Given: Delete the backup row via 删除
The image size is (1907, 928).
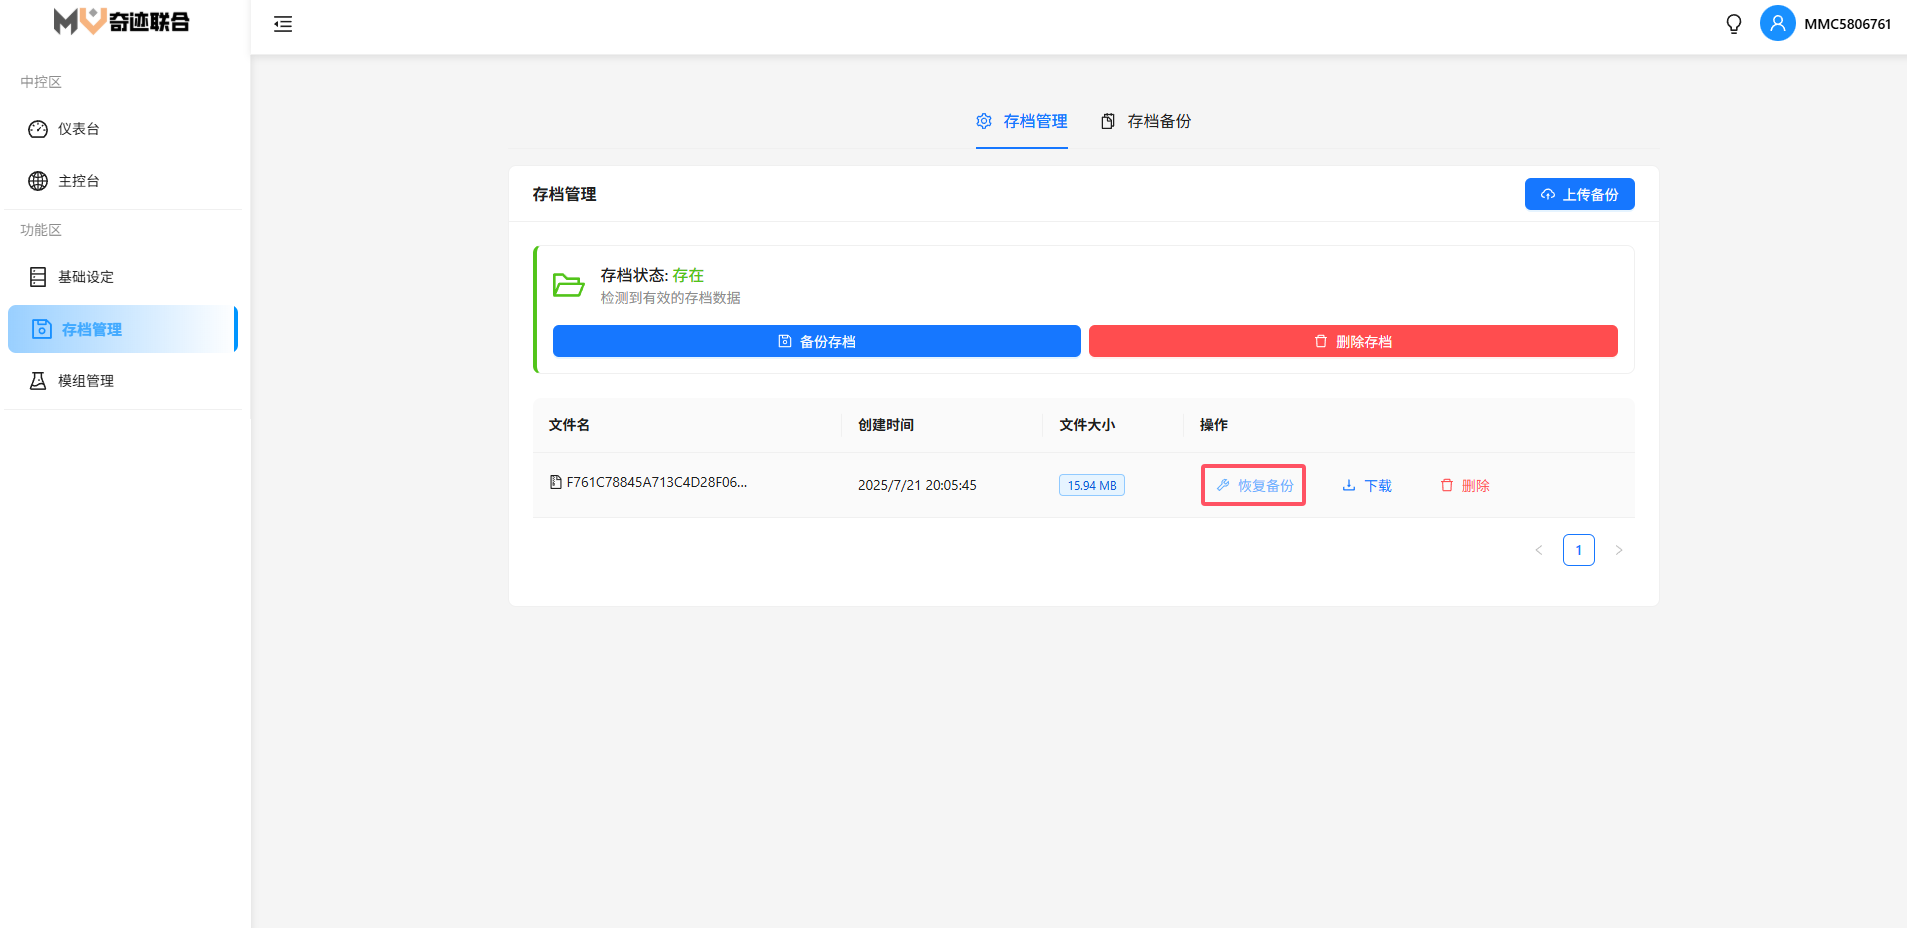Looking at the screenshot, I should pos(1465,485).
